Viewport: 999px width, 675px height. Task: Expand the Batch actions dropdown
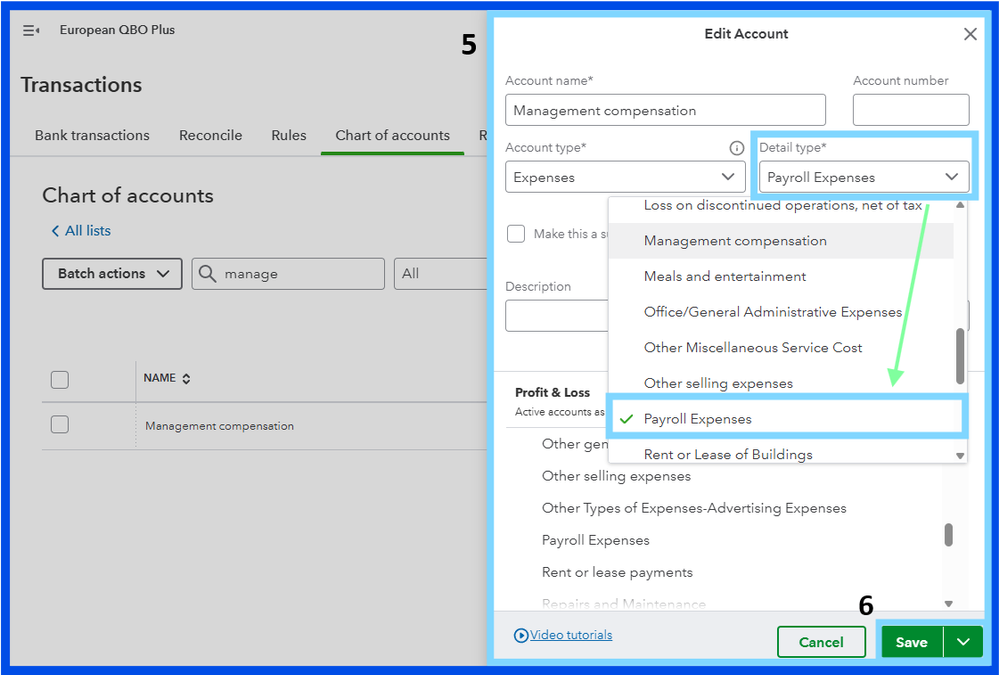pyautogui.click(x=112, y=273)
